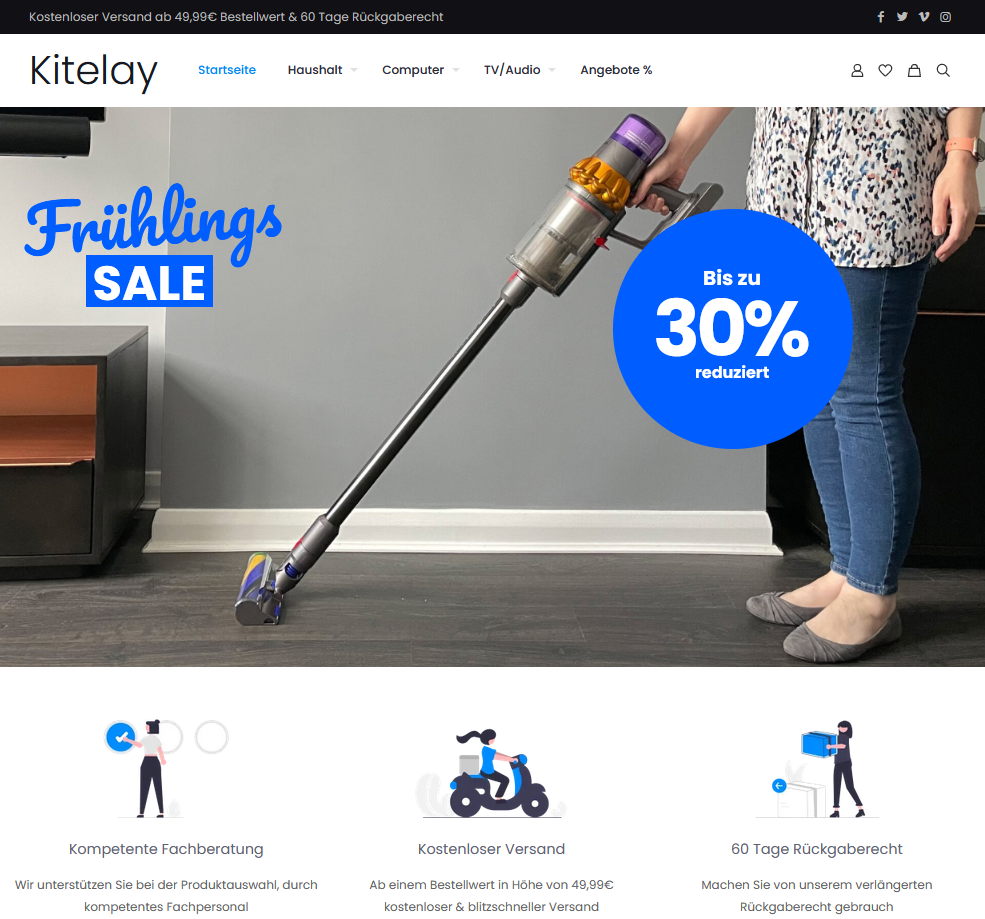Click the scooter delivery illustration
985x919 pixels.
(x=491, y=773)
